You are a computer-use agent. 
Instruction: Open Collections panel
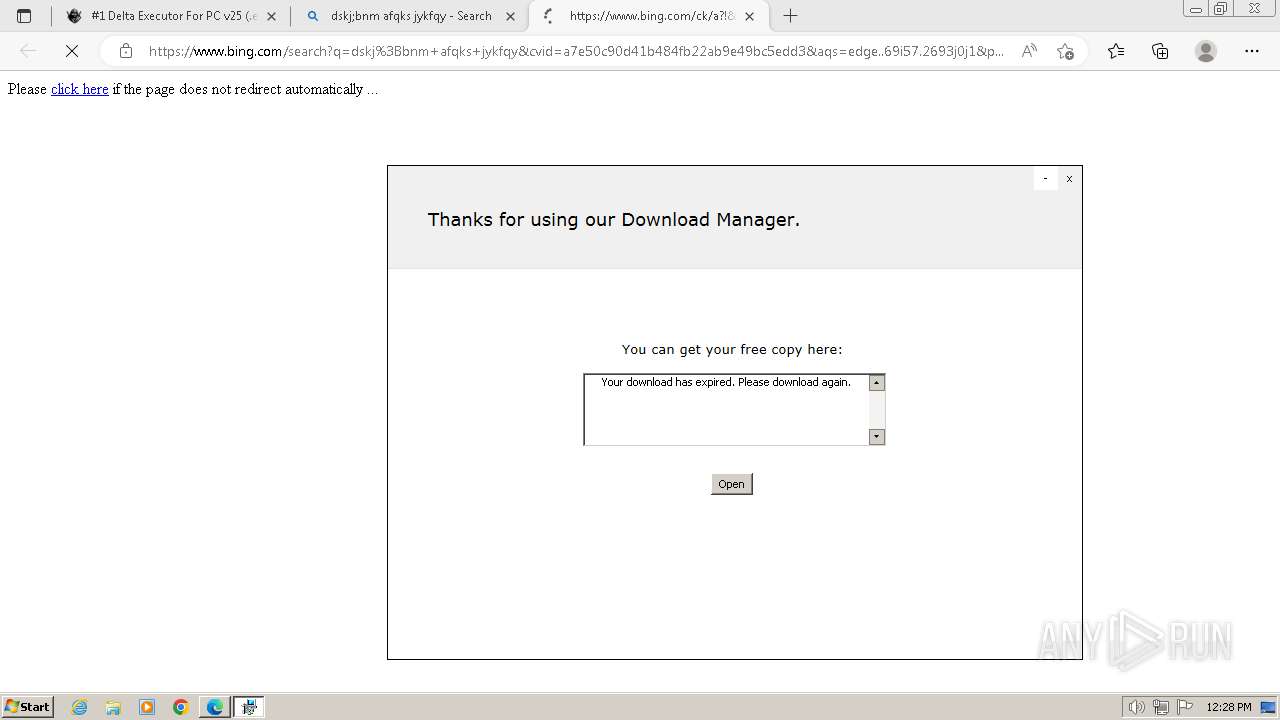coord(1160,51)
